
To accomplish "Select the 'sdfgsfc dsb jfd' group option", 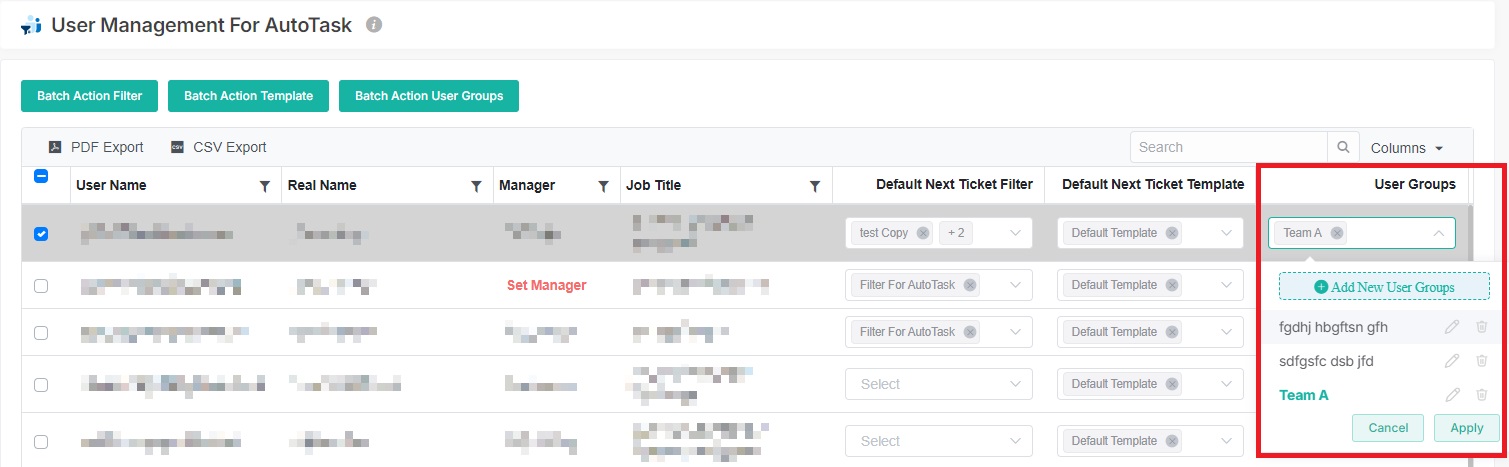I will coord(1326,361).
